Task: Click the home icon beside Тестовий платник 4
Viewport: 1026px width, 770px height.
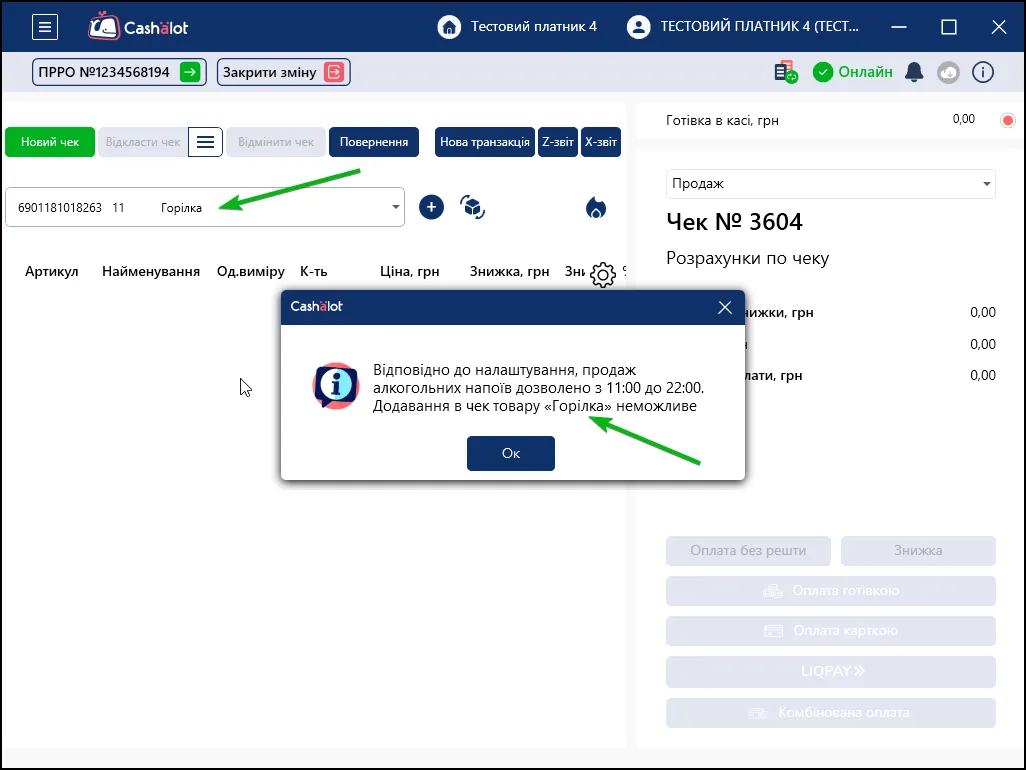Action: point(449,27)
